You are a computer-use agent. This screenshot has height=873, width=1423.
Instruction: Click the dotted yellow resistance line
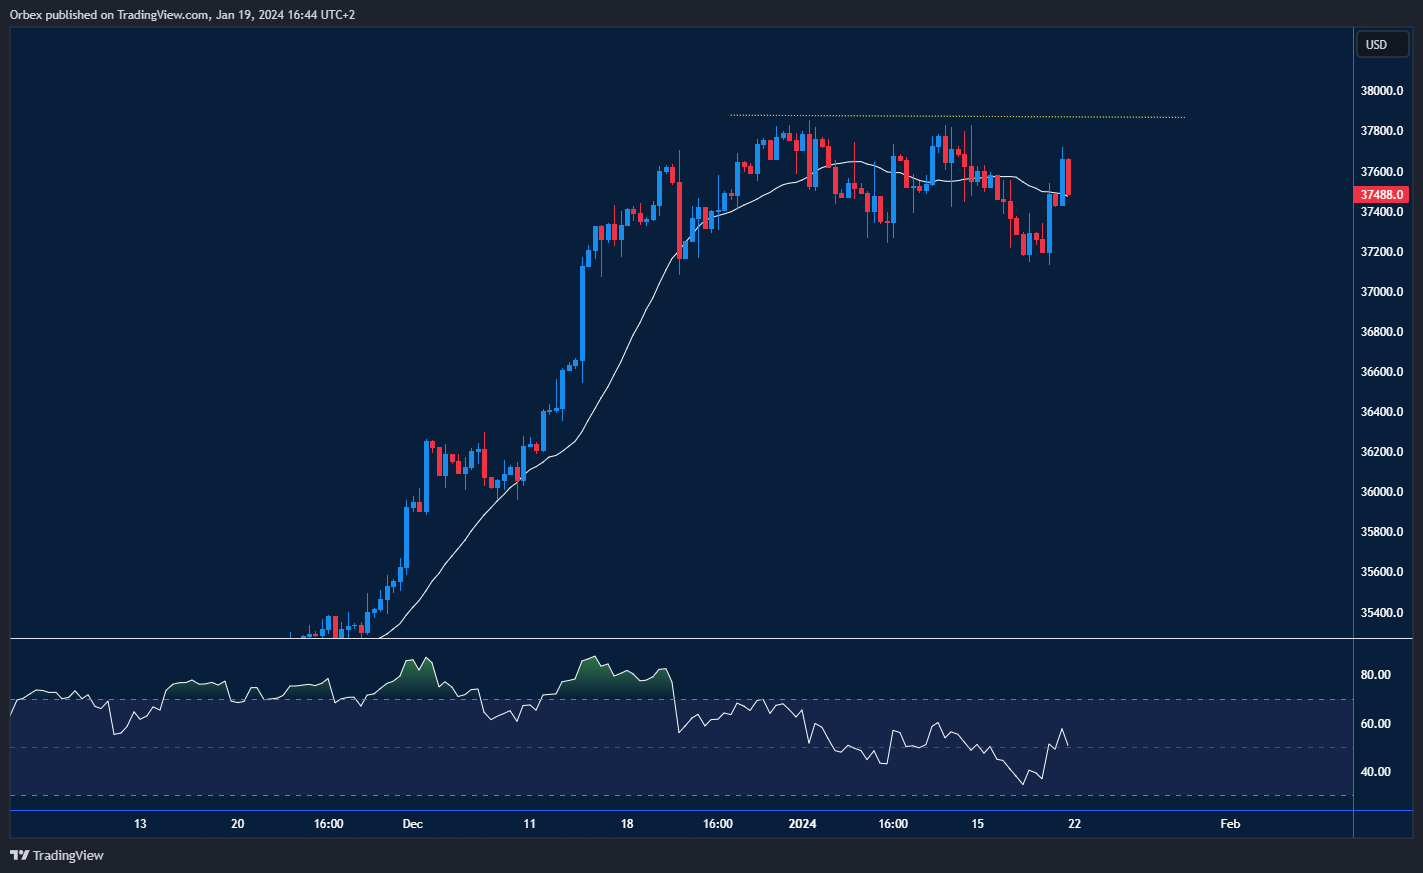pos(950,115)
